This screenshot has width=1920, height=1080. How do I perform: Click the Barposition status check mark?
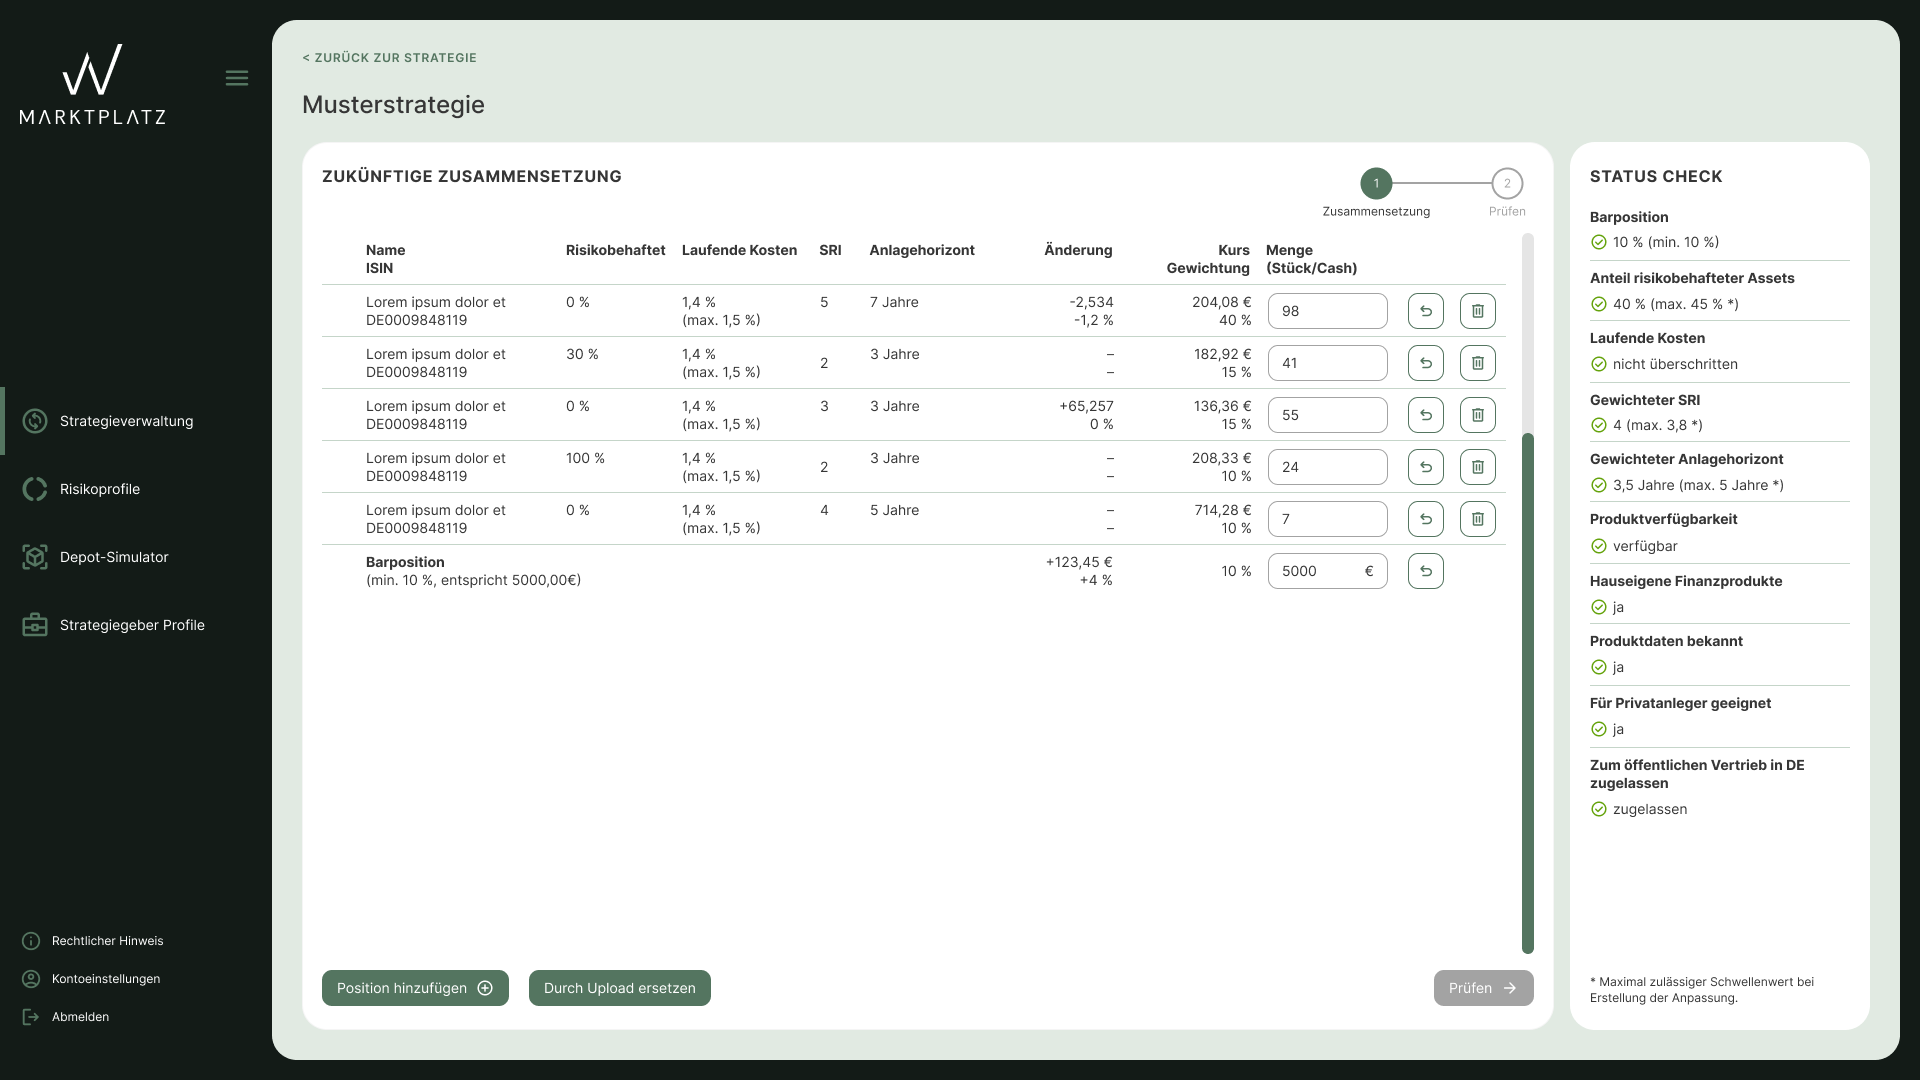[x=1598, y=242]
